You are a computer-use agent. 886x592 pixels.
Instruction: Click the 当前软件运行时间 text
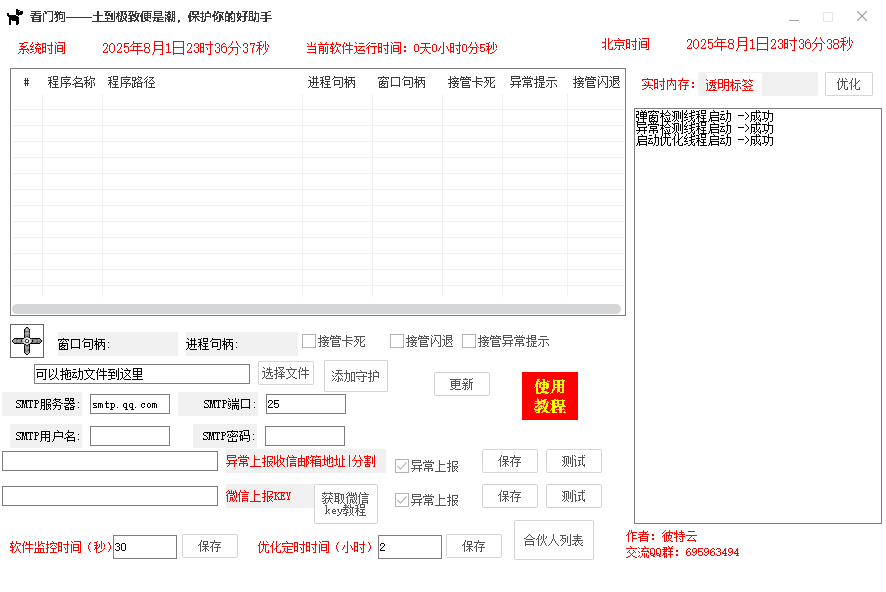tap(402, 48)
